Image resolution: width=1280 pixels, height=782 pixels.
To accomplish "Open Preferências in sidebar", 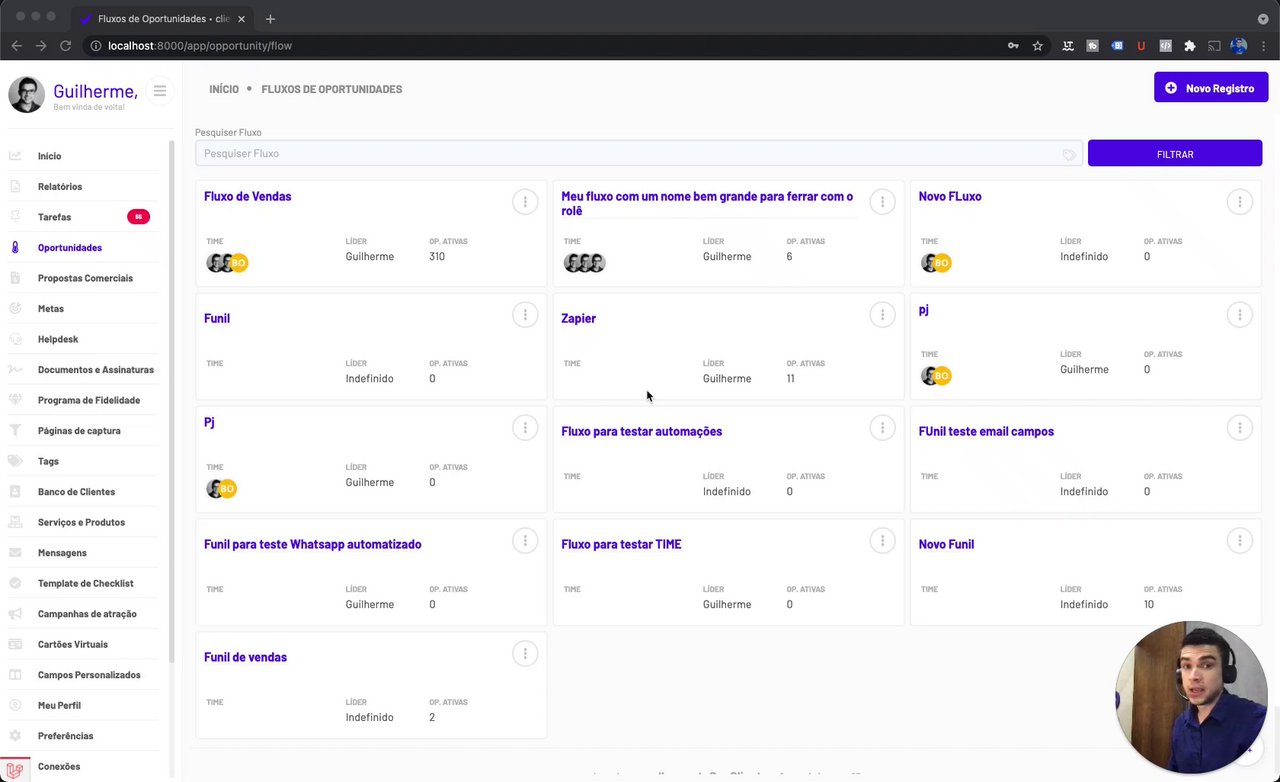I will pyautogui.click(x=65, y=736).
